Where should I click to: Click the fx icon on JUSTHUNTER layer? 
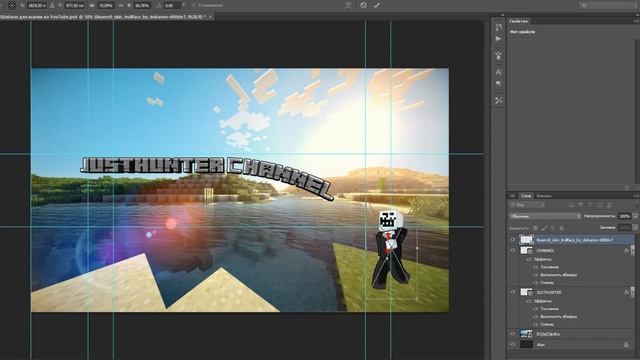(627, 292)
